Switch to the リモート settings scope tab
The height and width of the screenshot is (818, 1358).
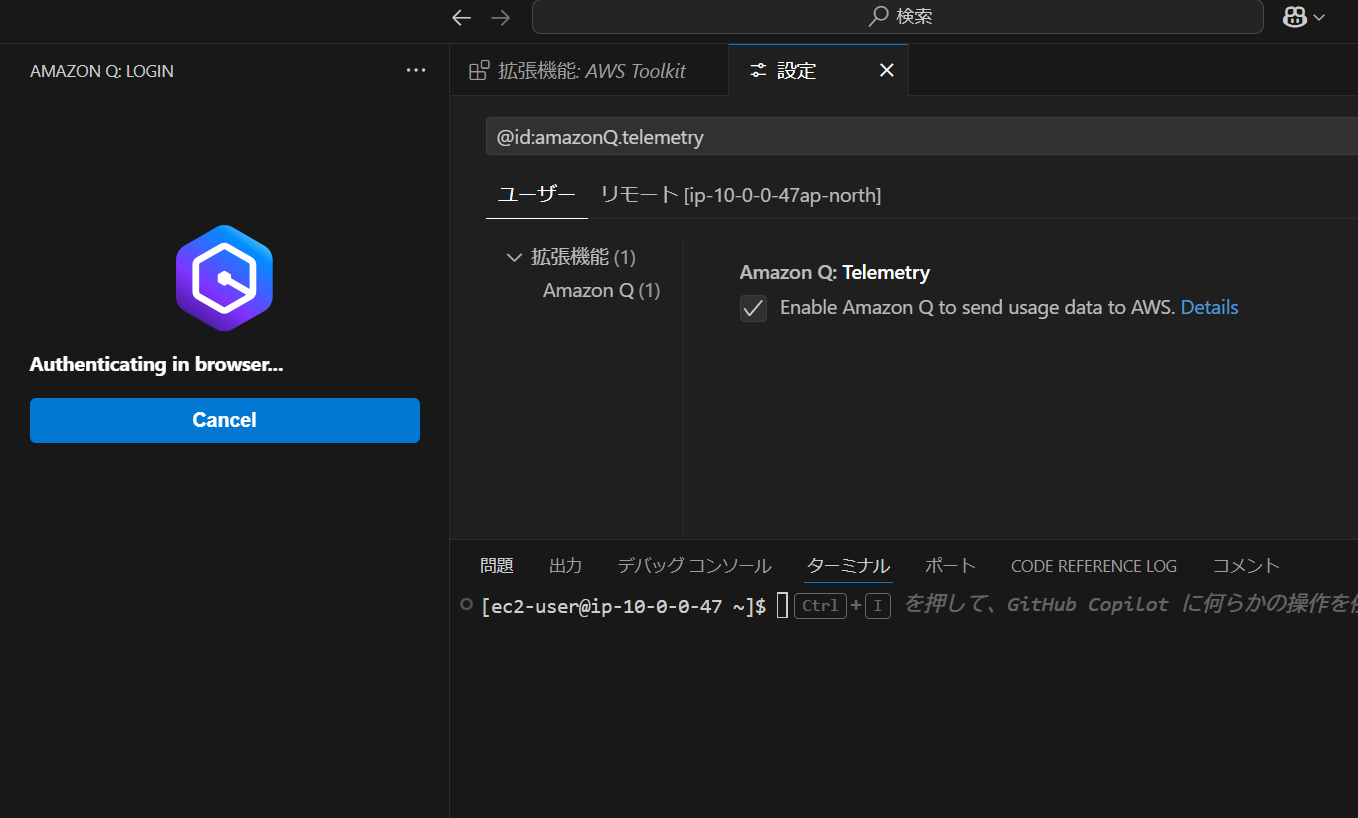click(x=740, y=195)
